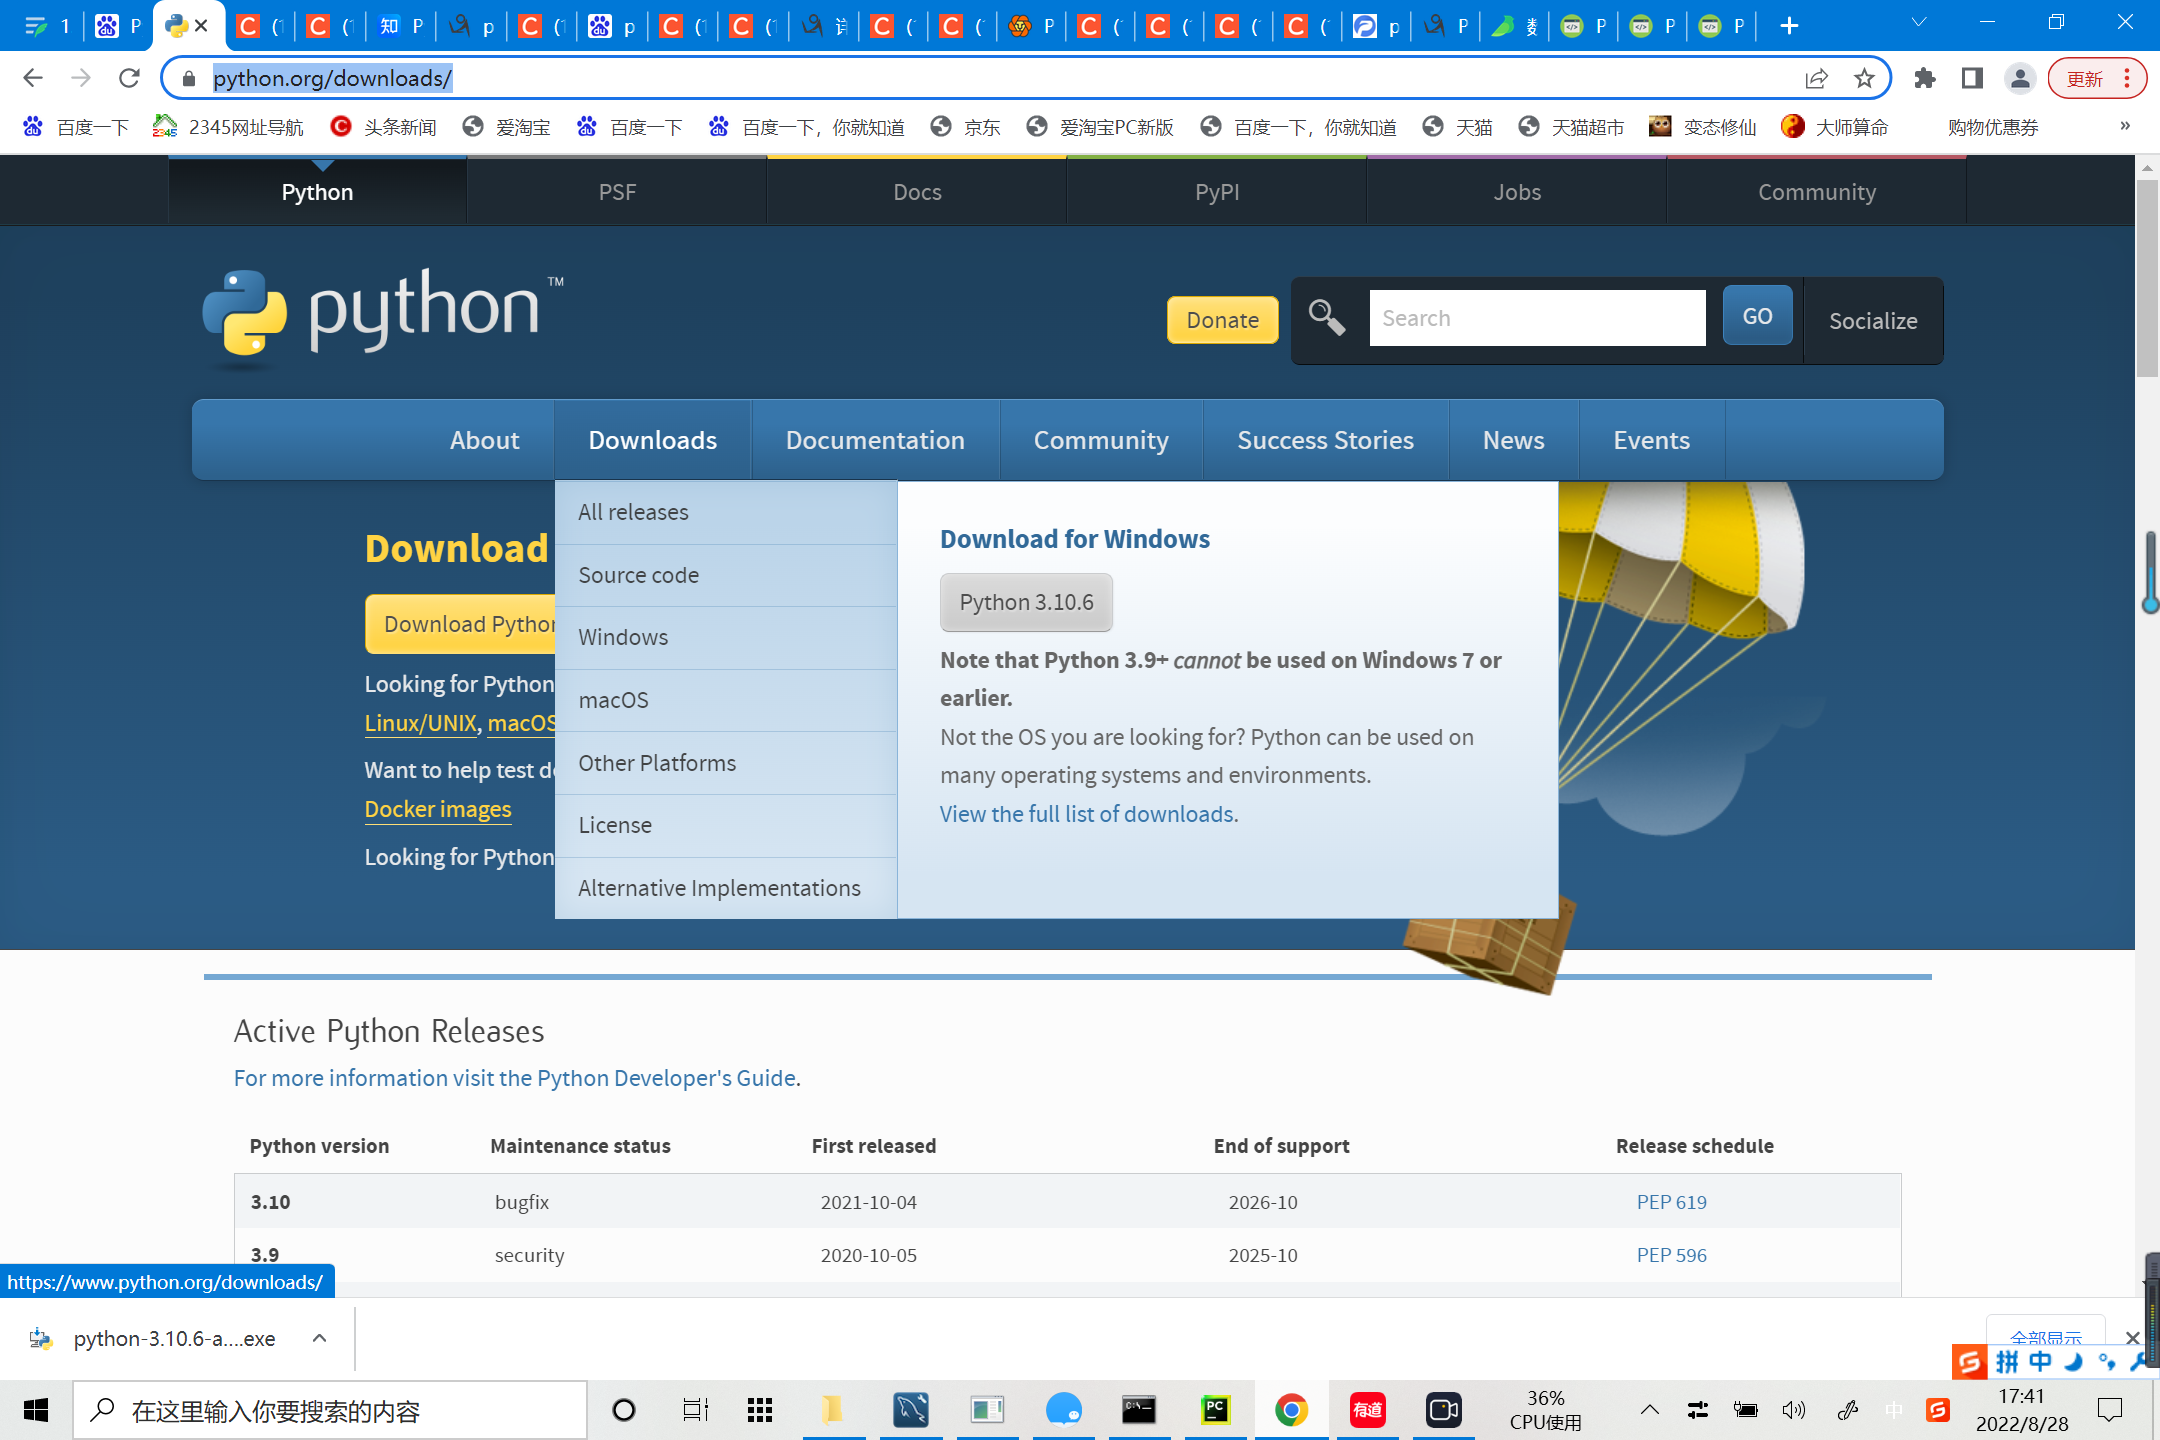Select the PSF top navigation tab
Image resolution: width=2160 pixels, height=1440 pixels.
click(617, 192)
